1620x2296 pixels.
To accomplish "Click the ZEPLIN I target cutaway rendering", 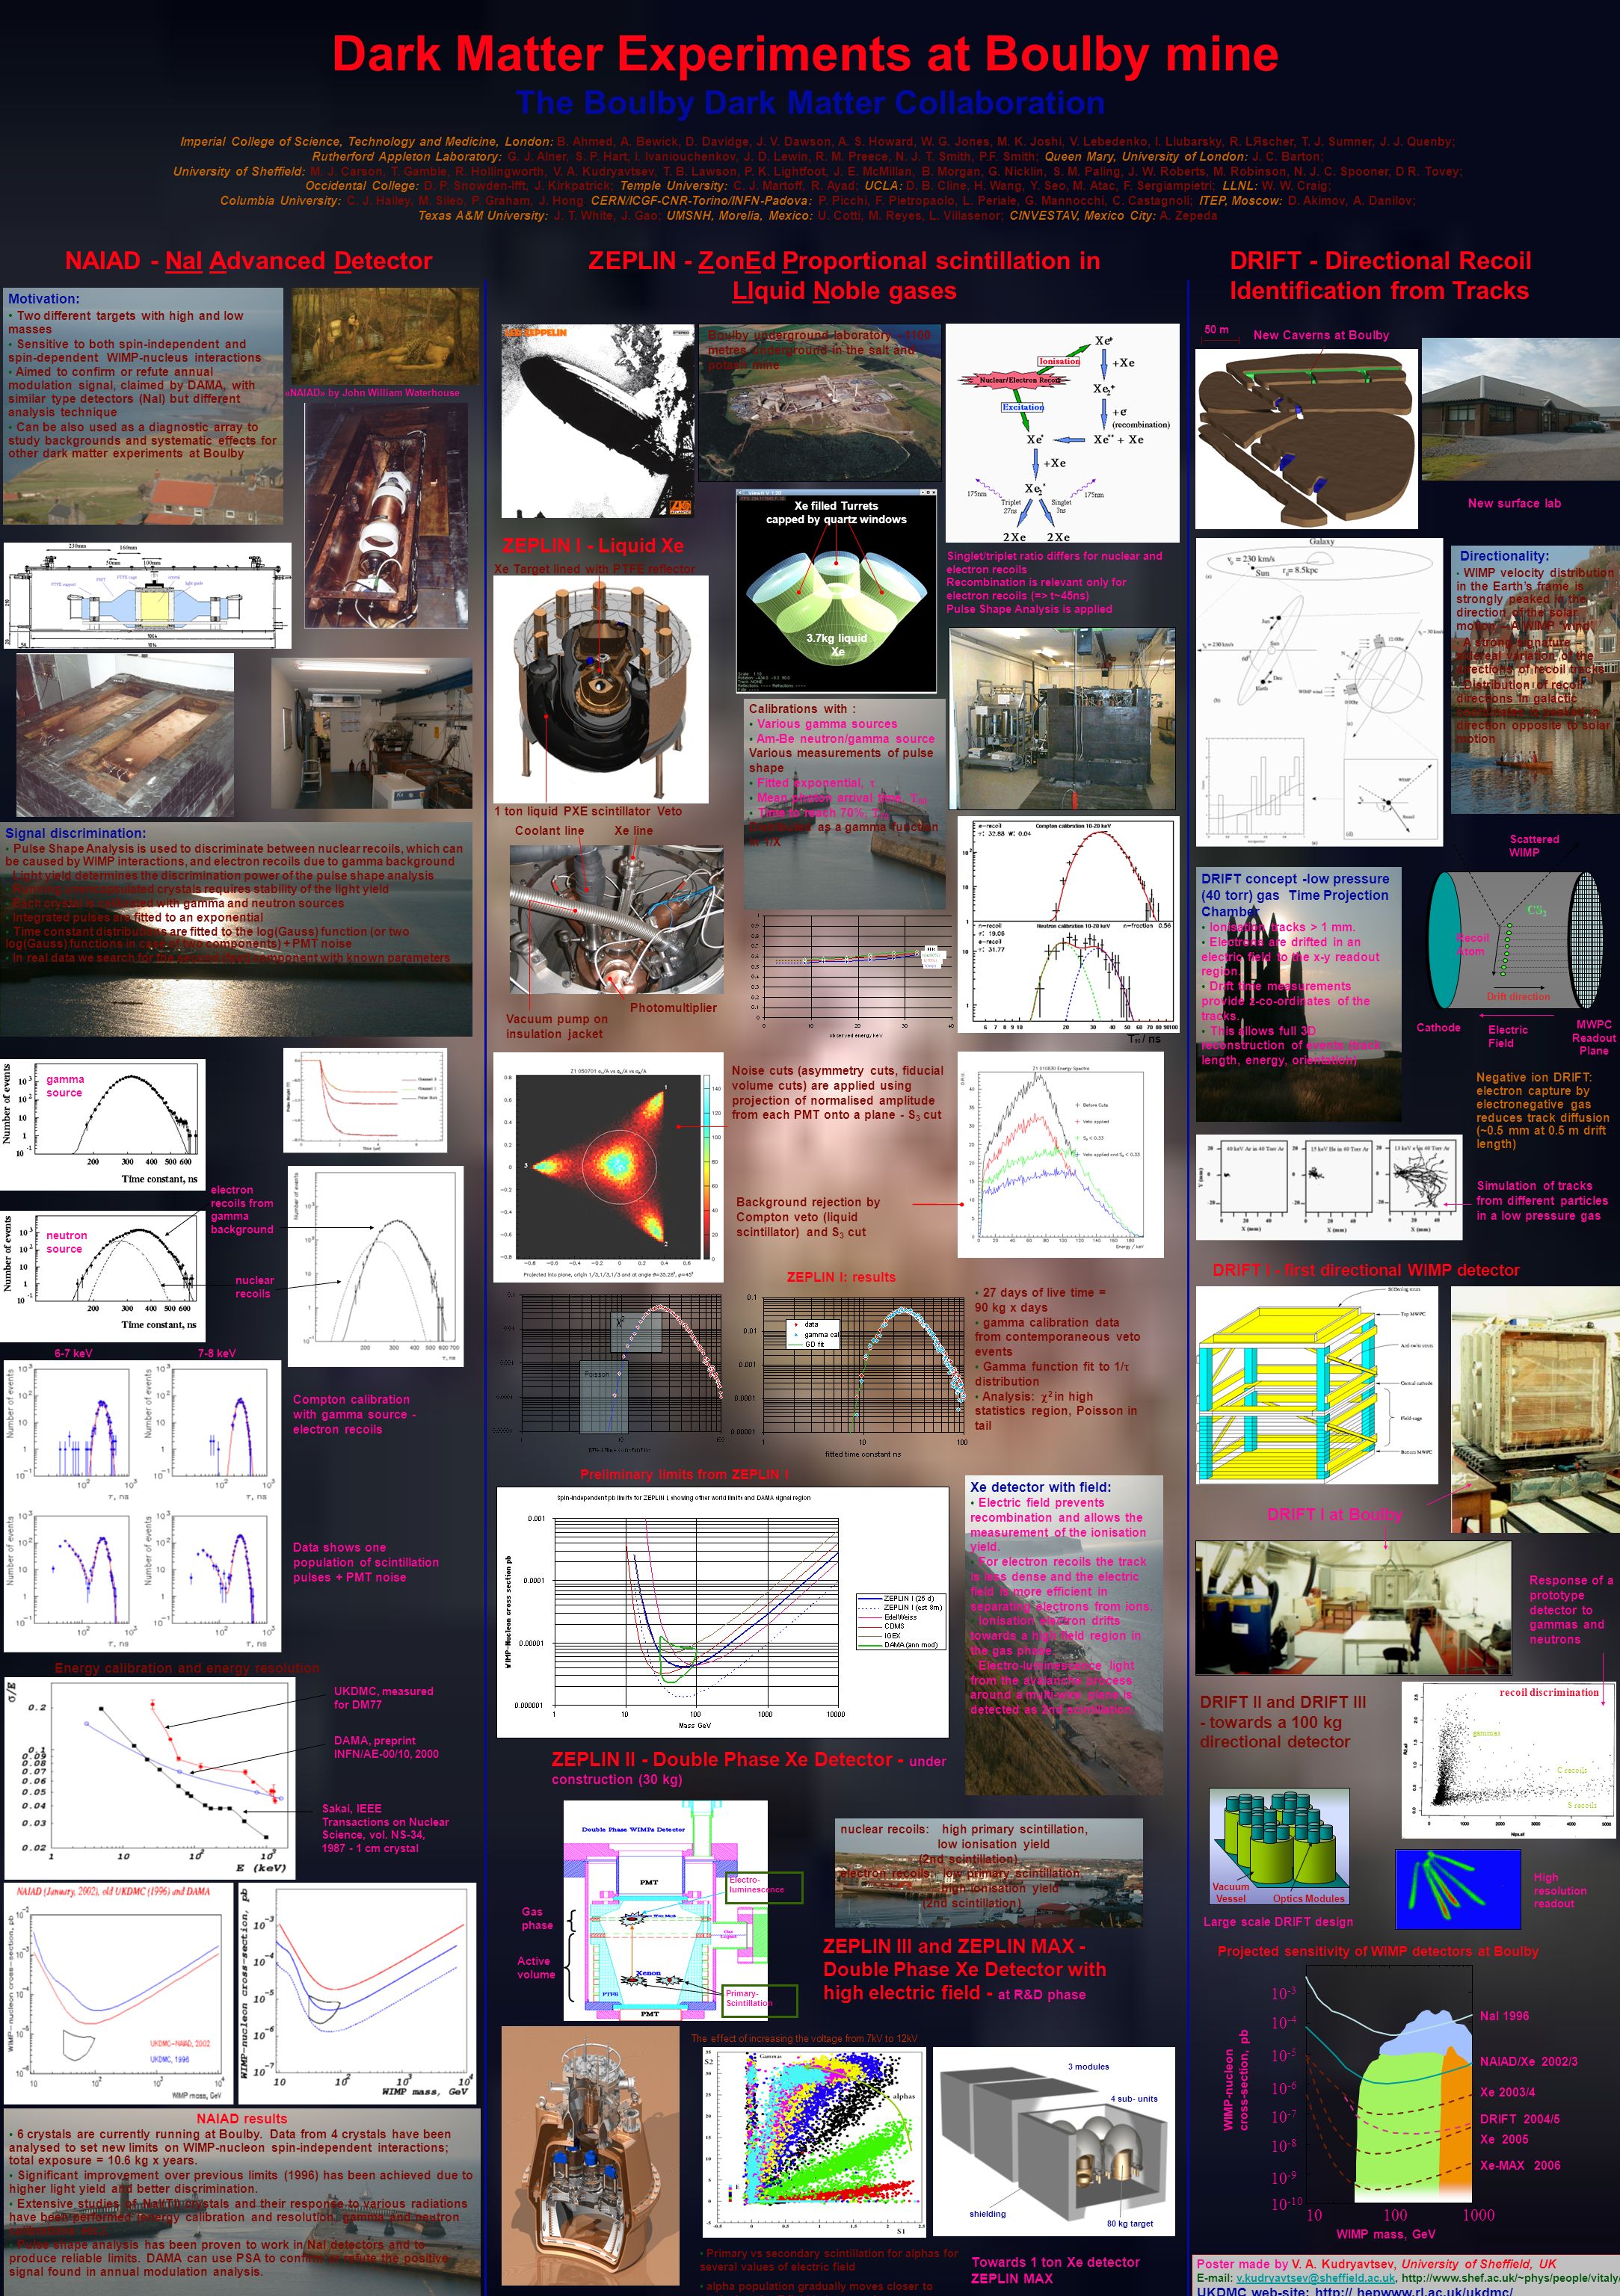I will (600, 689).
